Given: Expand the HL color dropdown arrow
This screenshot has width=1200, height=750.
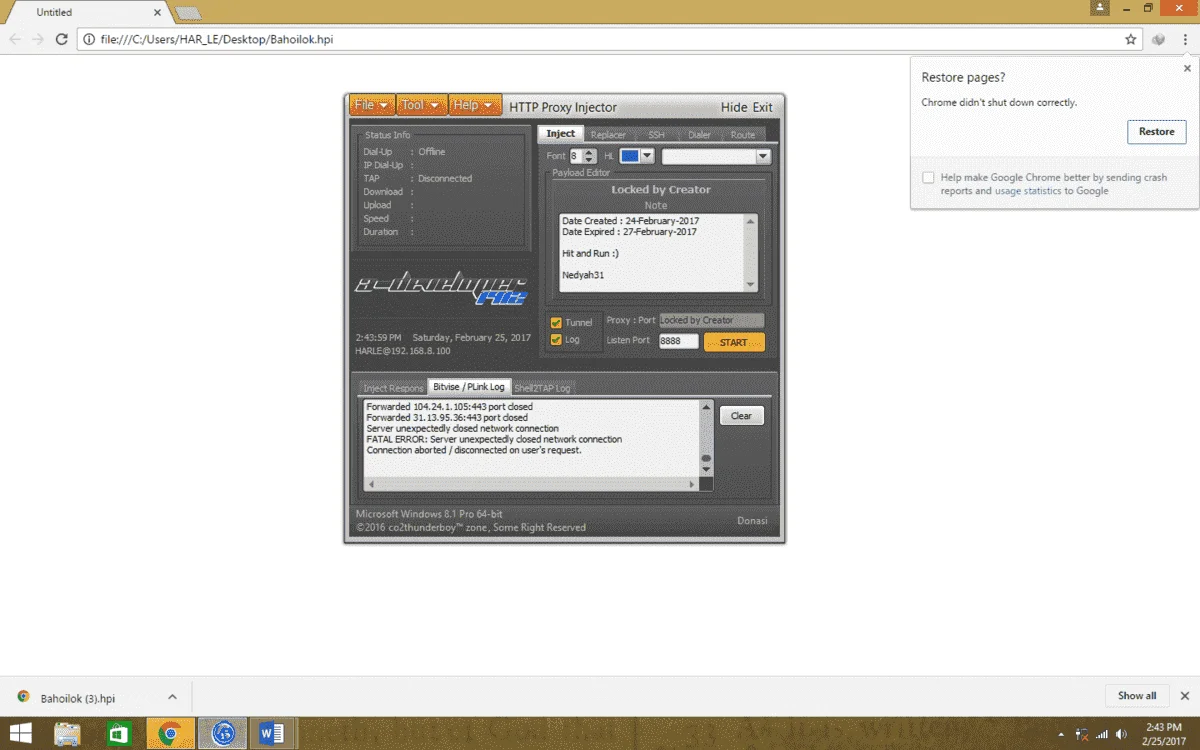Looking at the screenshot, I should click(647, 156).
